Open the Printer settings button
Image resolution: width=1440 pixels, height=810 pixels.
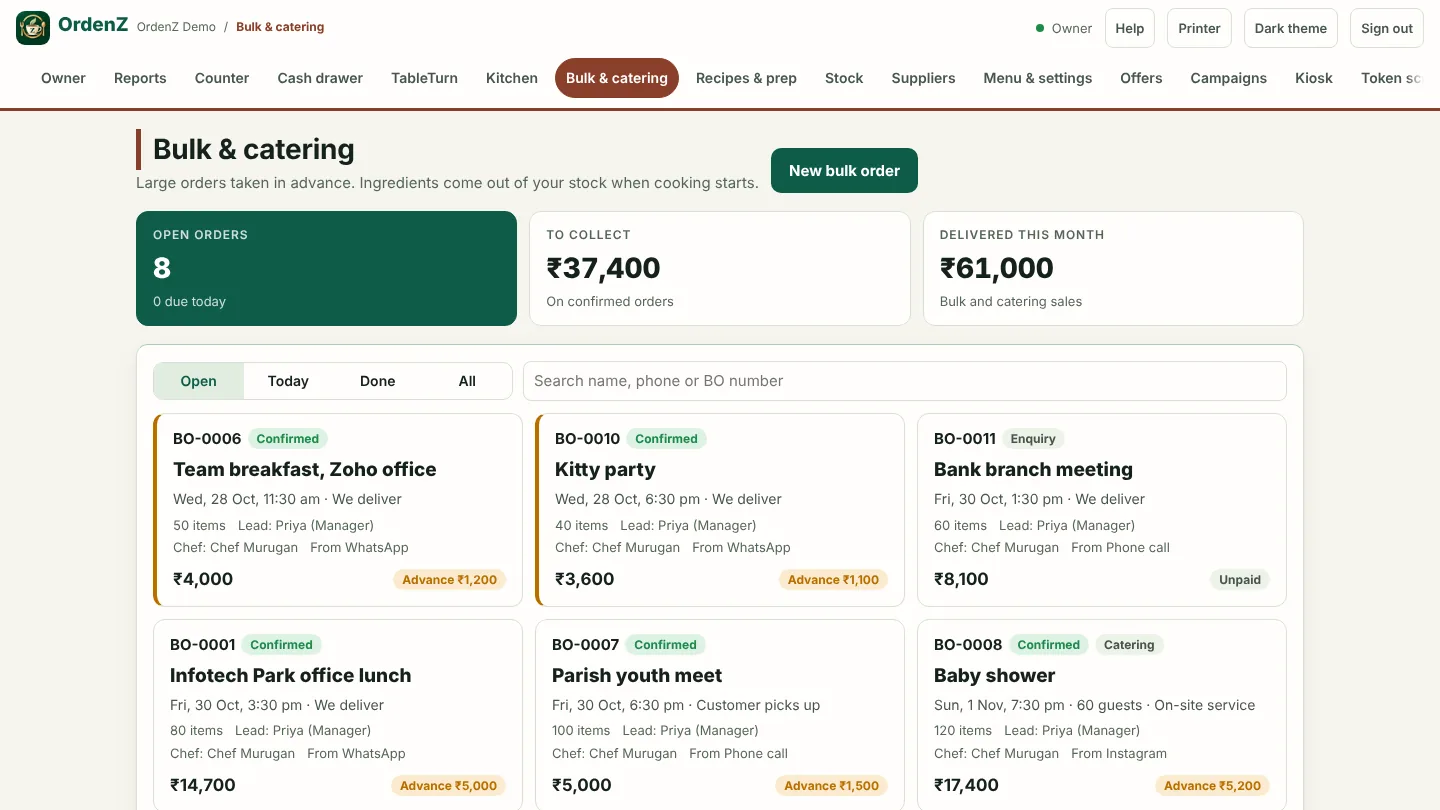1199,28
